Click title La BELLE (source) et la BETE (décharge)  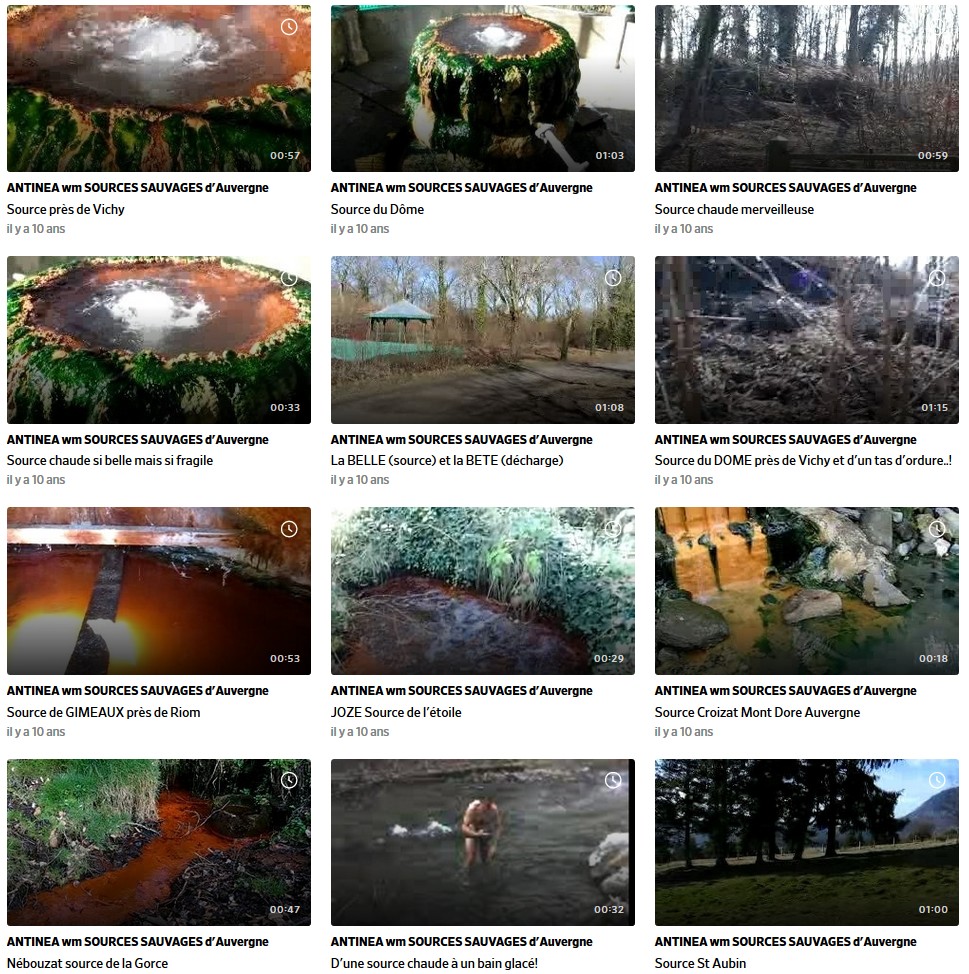click(x=447, y=460)
